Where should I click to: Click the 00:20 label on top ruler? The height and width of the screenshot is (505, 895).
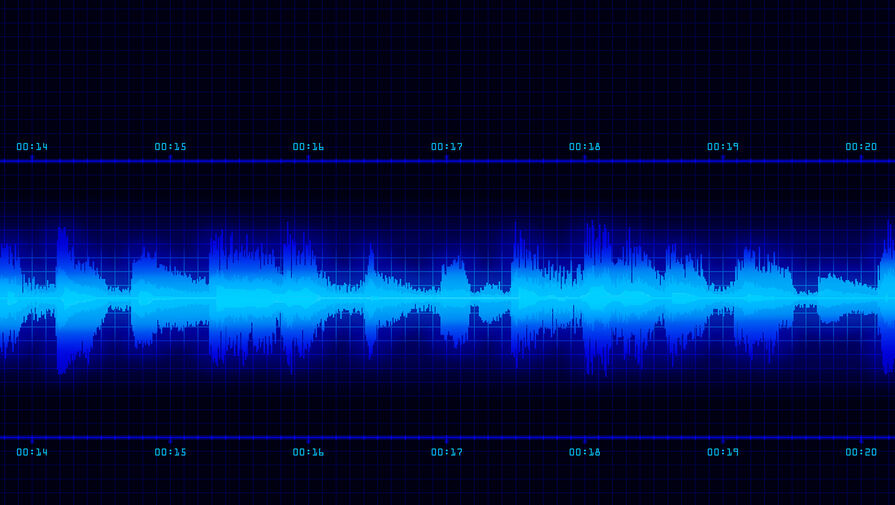(861, 147)
